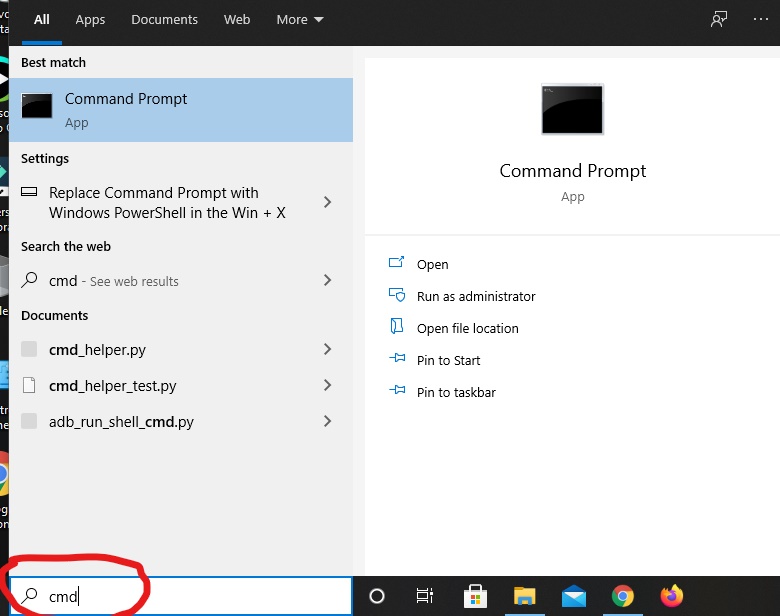The image size is (780, 616).
Task: Open cmd See web results
Action: (x=181, y=281)
